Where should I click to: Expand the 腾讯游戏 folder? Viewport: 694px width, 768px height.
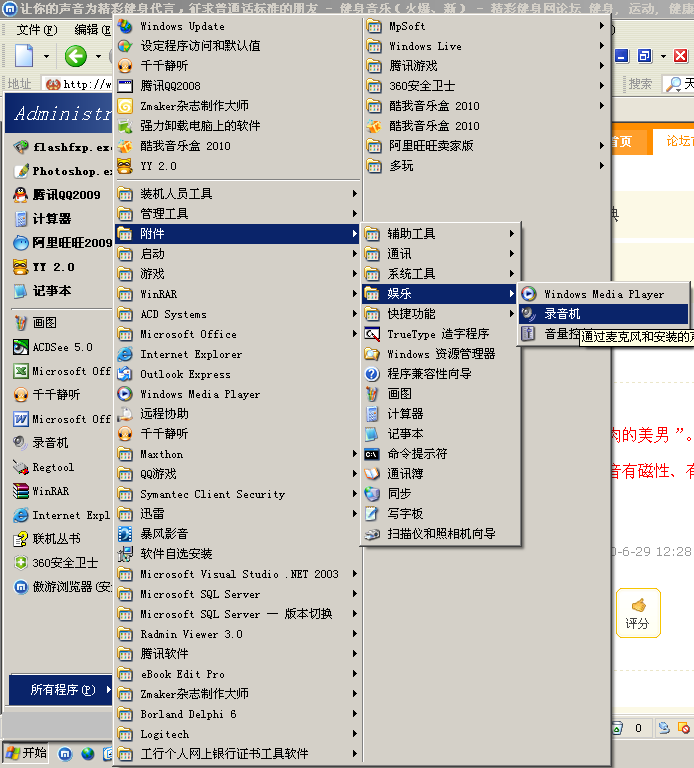click(x=486, y=66)
